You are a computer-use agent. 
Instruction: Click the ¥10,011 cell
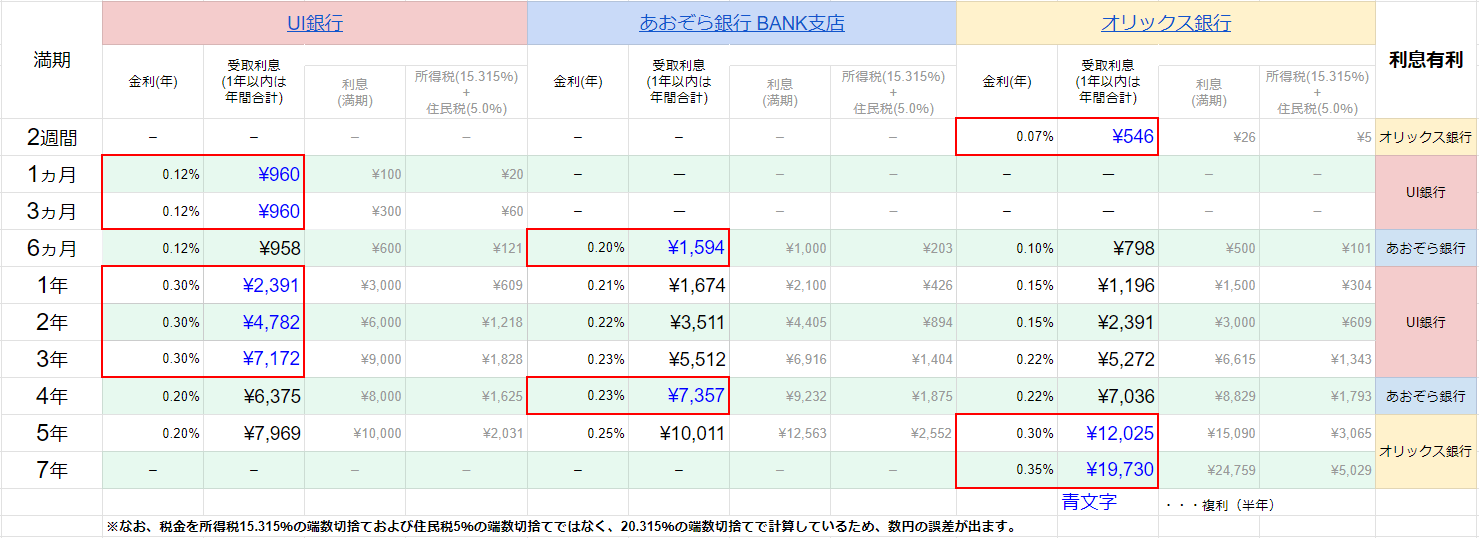(x=679, y=433)
